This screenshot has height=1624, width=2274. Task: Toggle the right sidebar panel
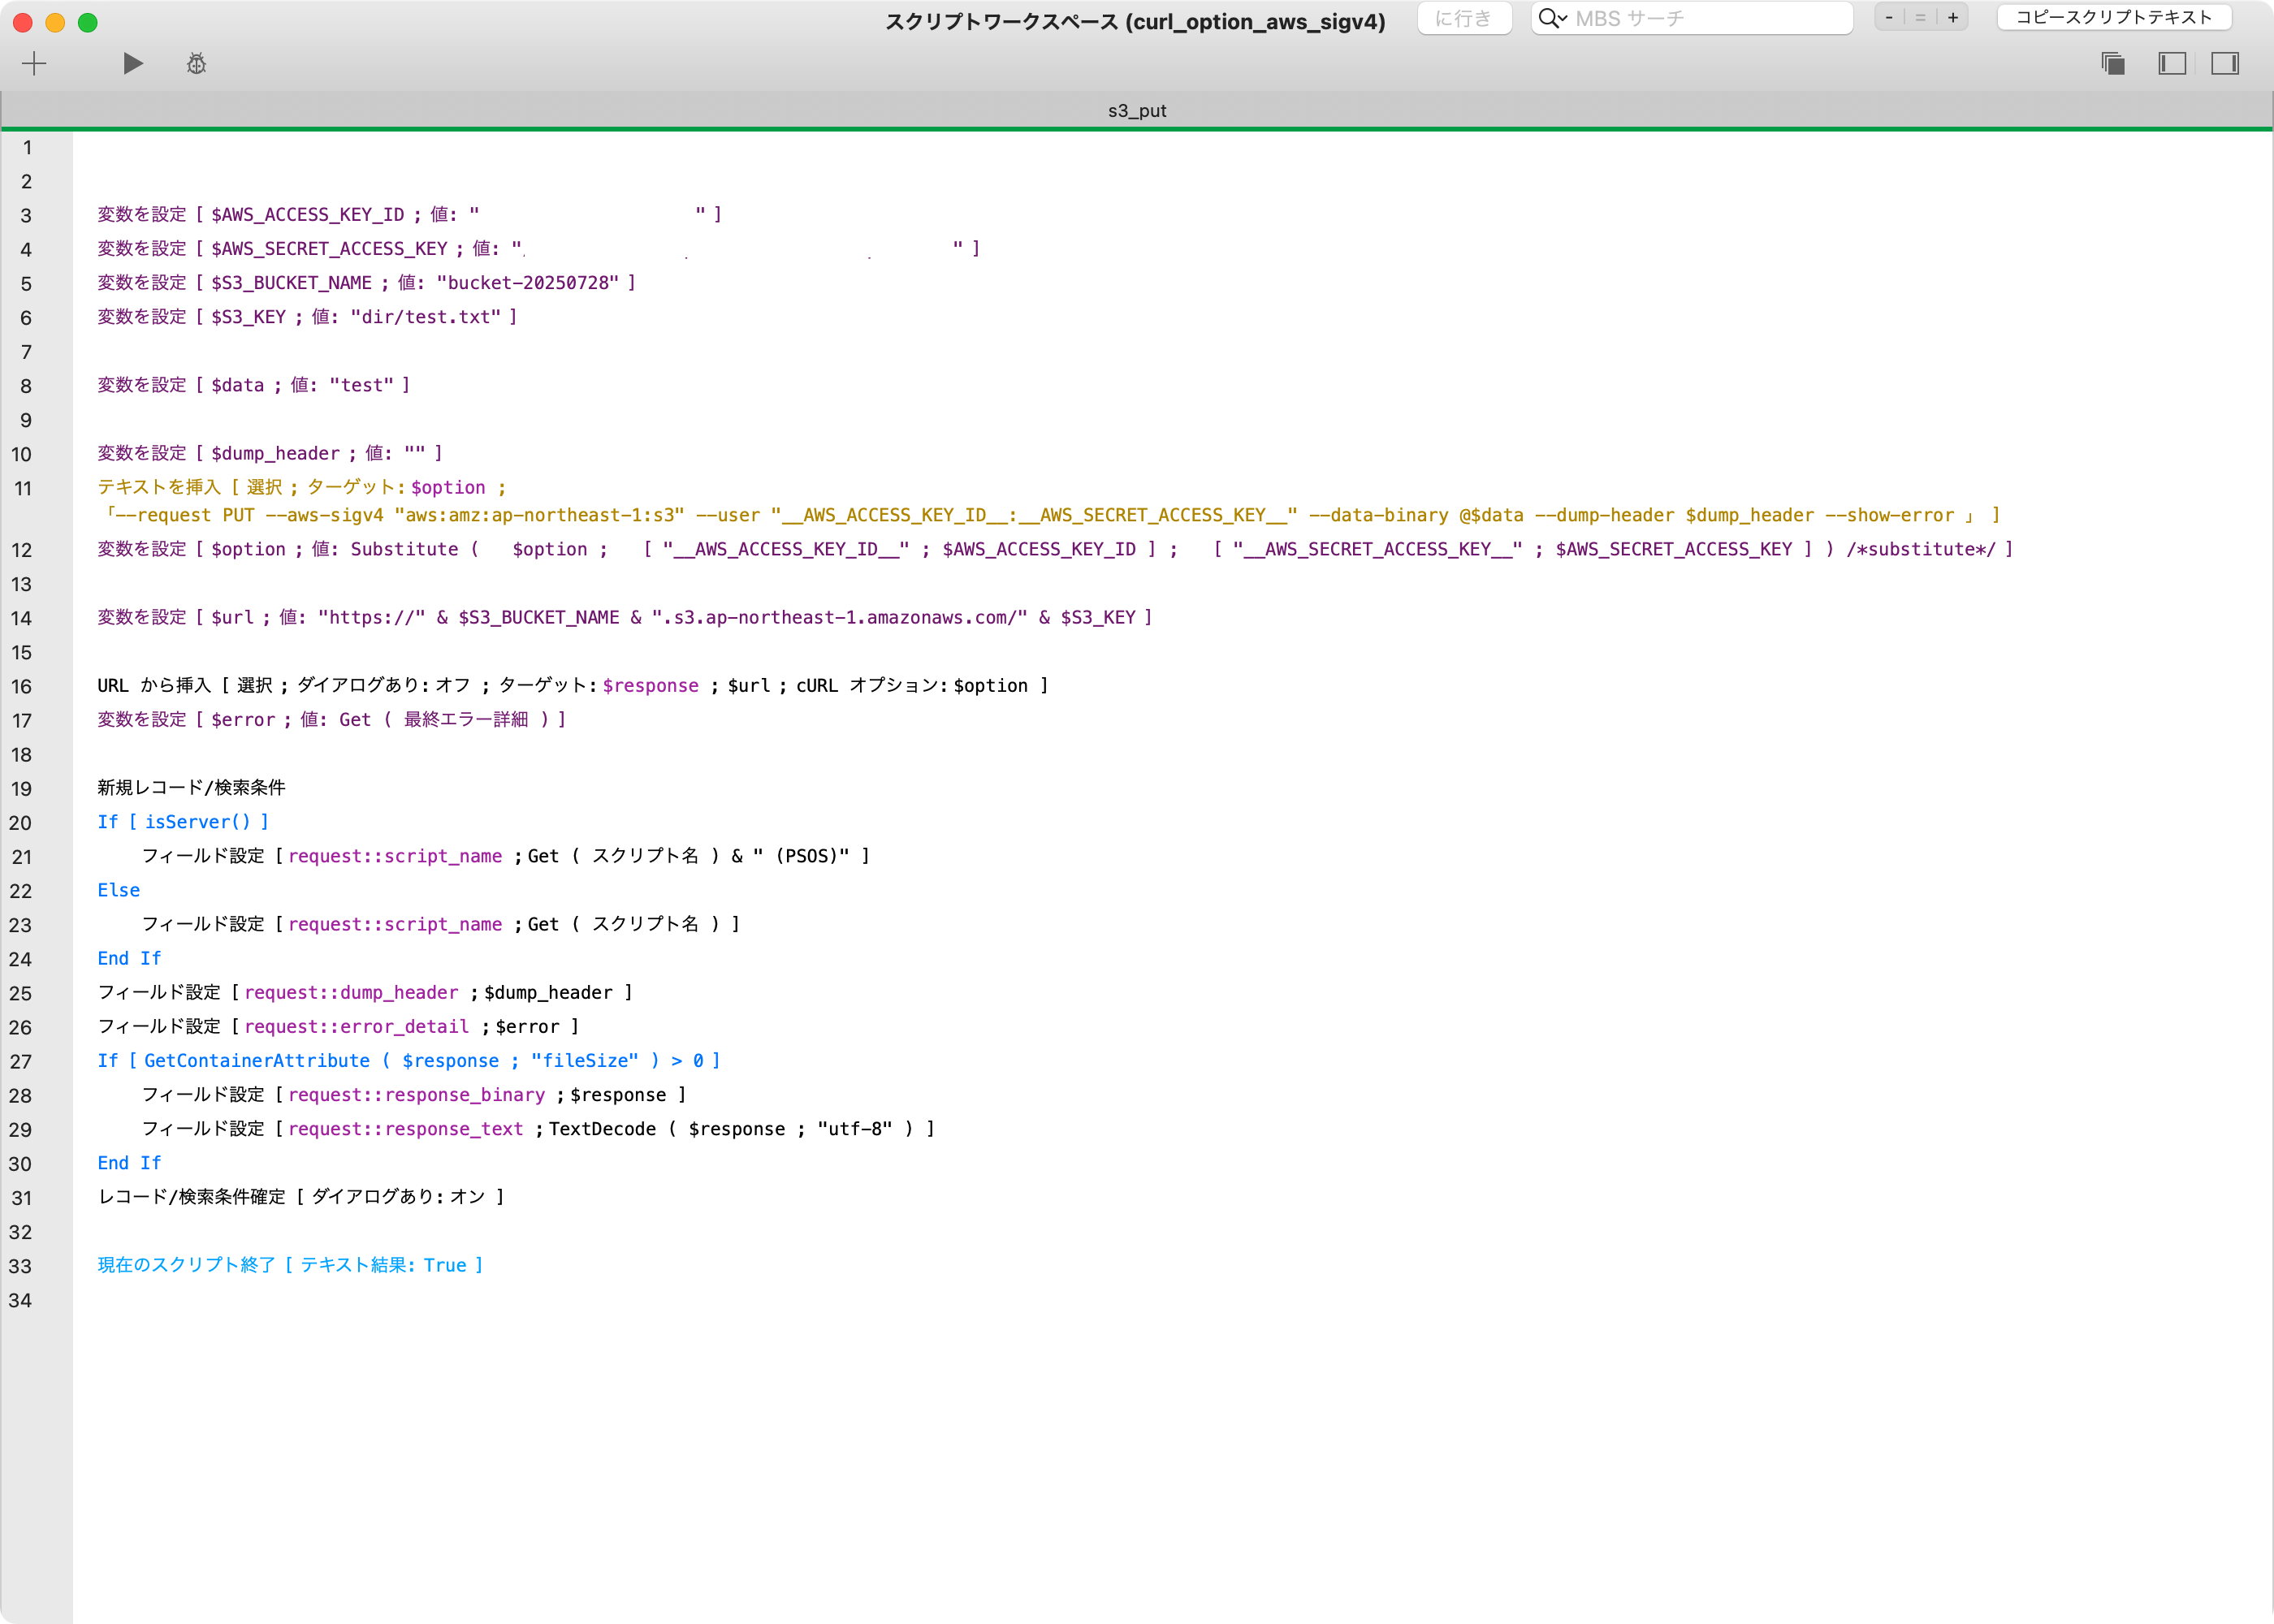tap(2225, 64)
